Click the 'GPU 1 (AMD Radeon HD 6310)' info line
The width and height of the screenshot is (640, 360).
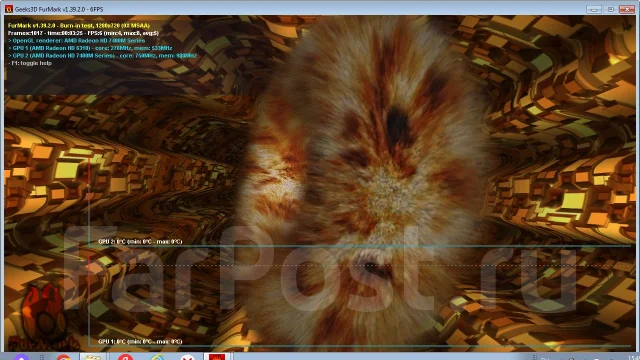(x=90, y=48)
